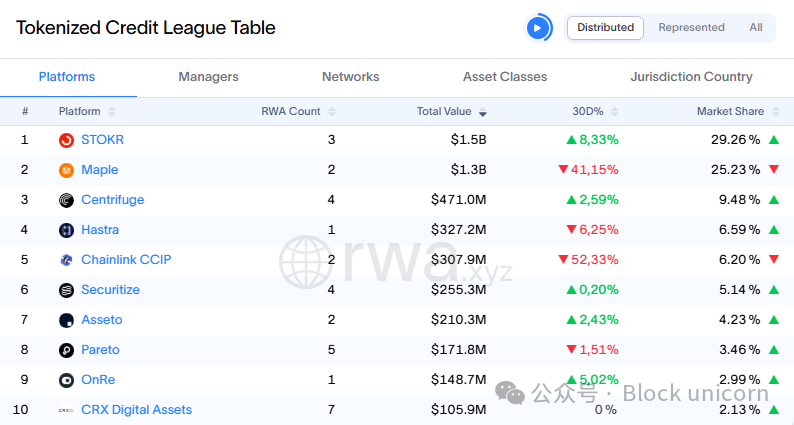Open the Managers tab
Viewport: 794px width, 425px height.
point(208,77)
